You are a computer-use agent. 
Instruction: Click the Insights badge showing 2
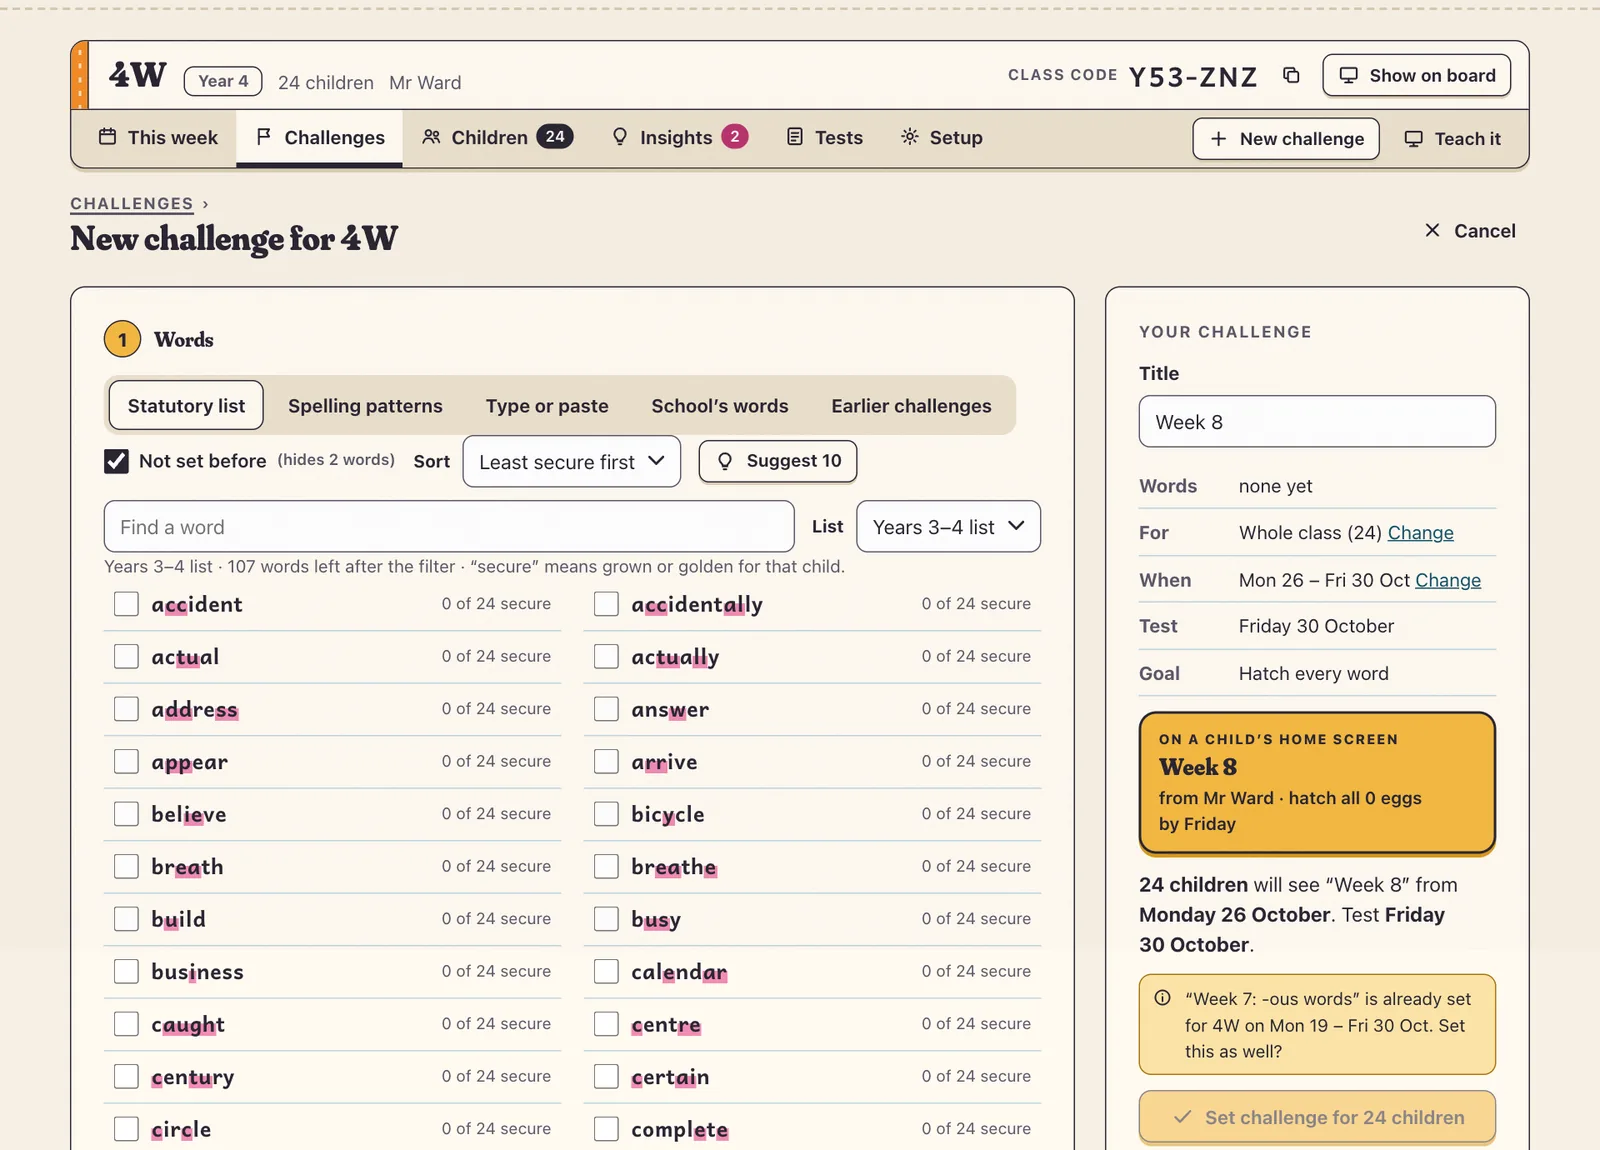(x=735, y=137)
